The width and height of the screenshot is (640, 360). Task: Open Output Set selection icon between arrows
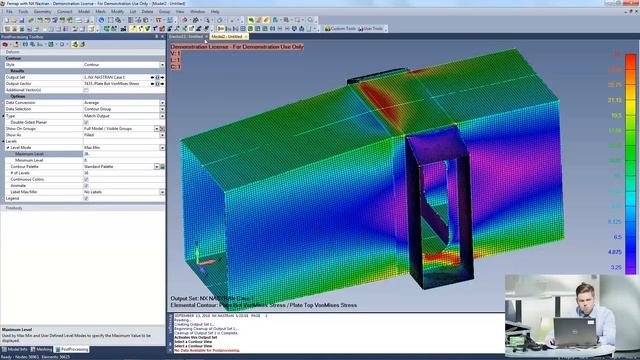tap(158, 77)
